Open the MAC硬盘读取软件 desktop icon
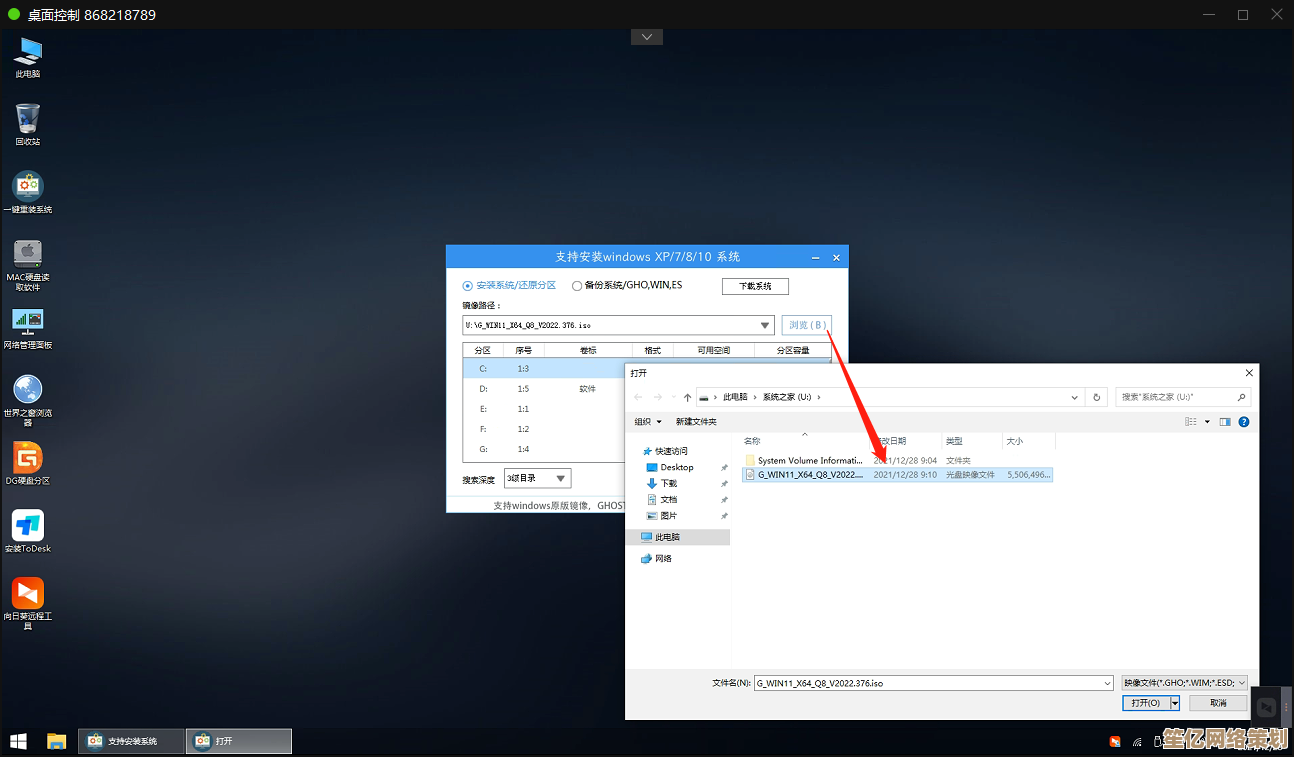Screen dimensions: 1294x757 coord(27,254)
